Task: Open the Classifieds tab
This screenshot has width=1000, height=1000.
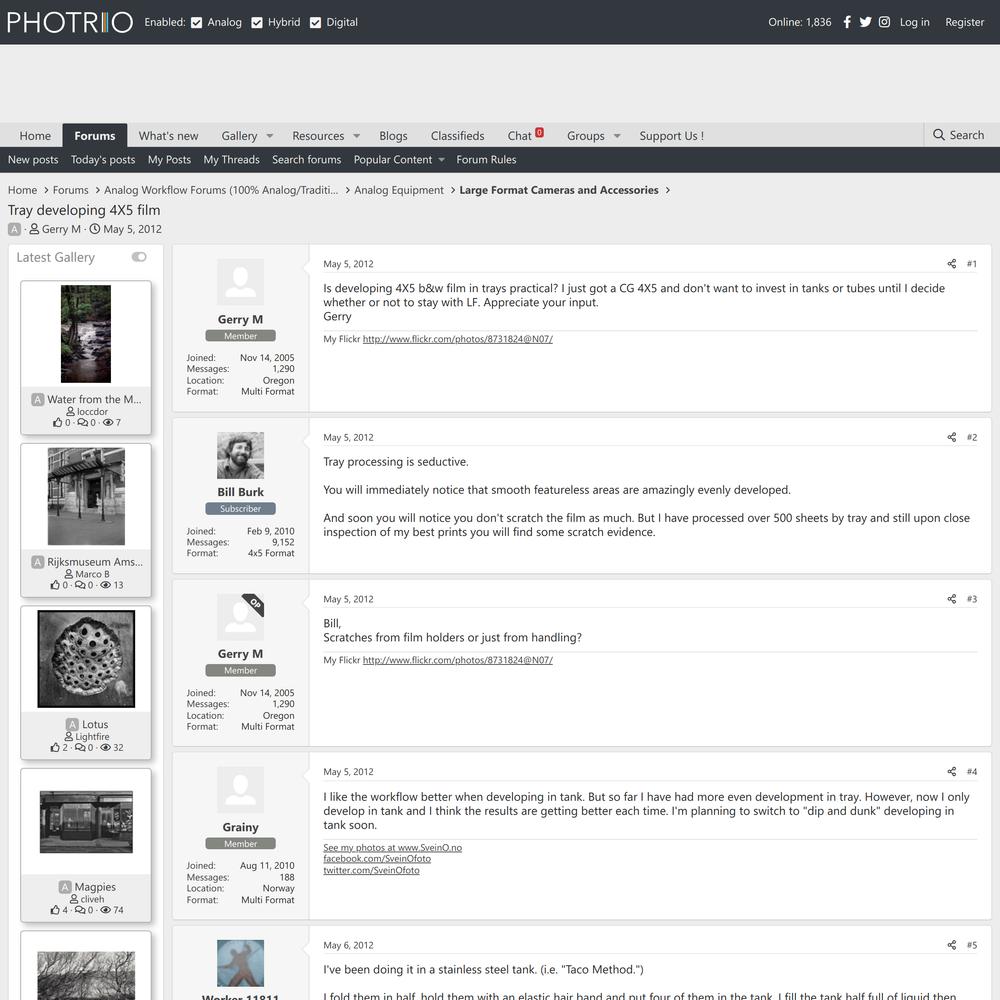Action: (457, 136)
